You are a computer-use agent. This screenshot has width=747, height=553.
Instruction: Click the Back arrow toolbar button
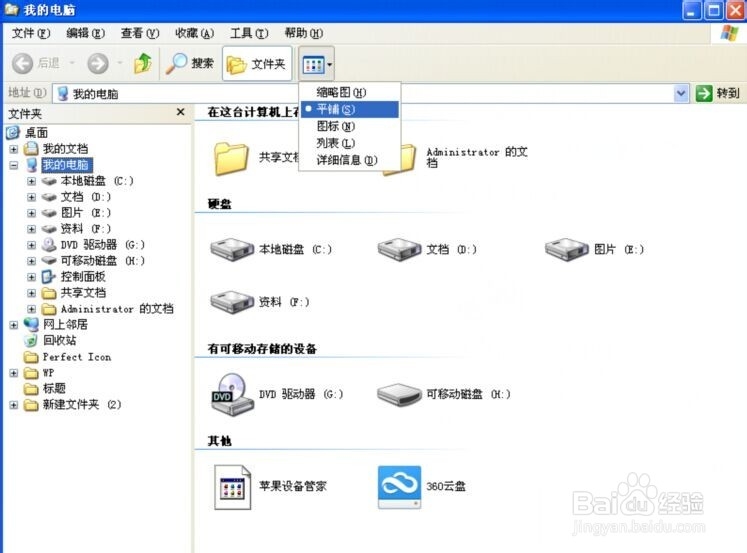tap(22, 63)
